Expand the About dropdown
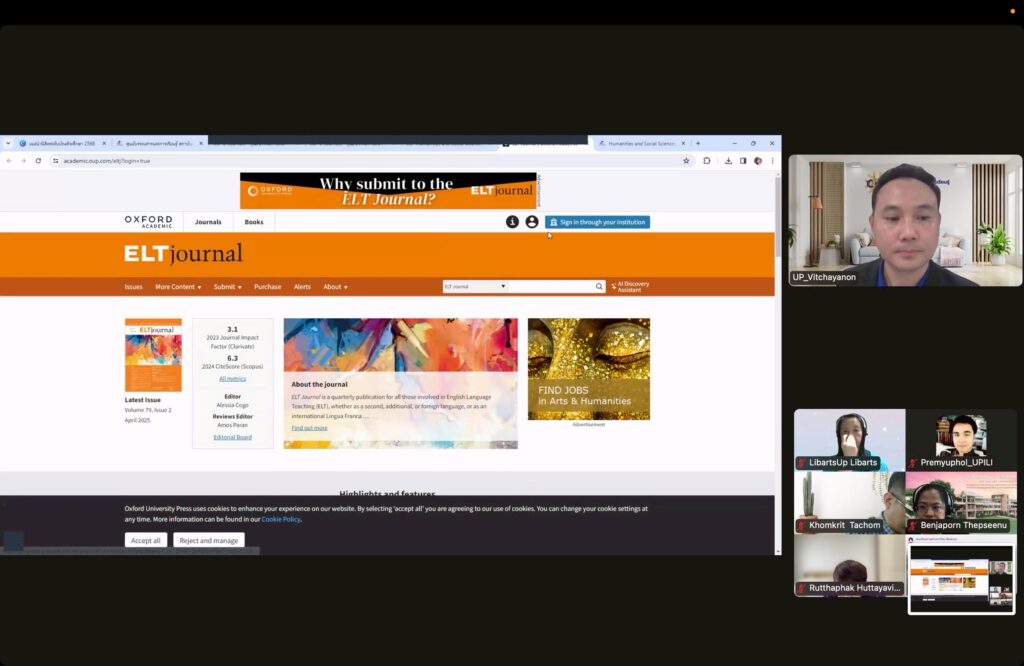The height and width of the screenshot is (666, 1024). tap(336, 287)
